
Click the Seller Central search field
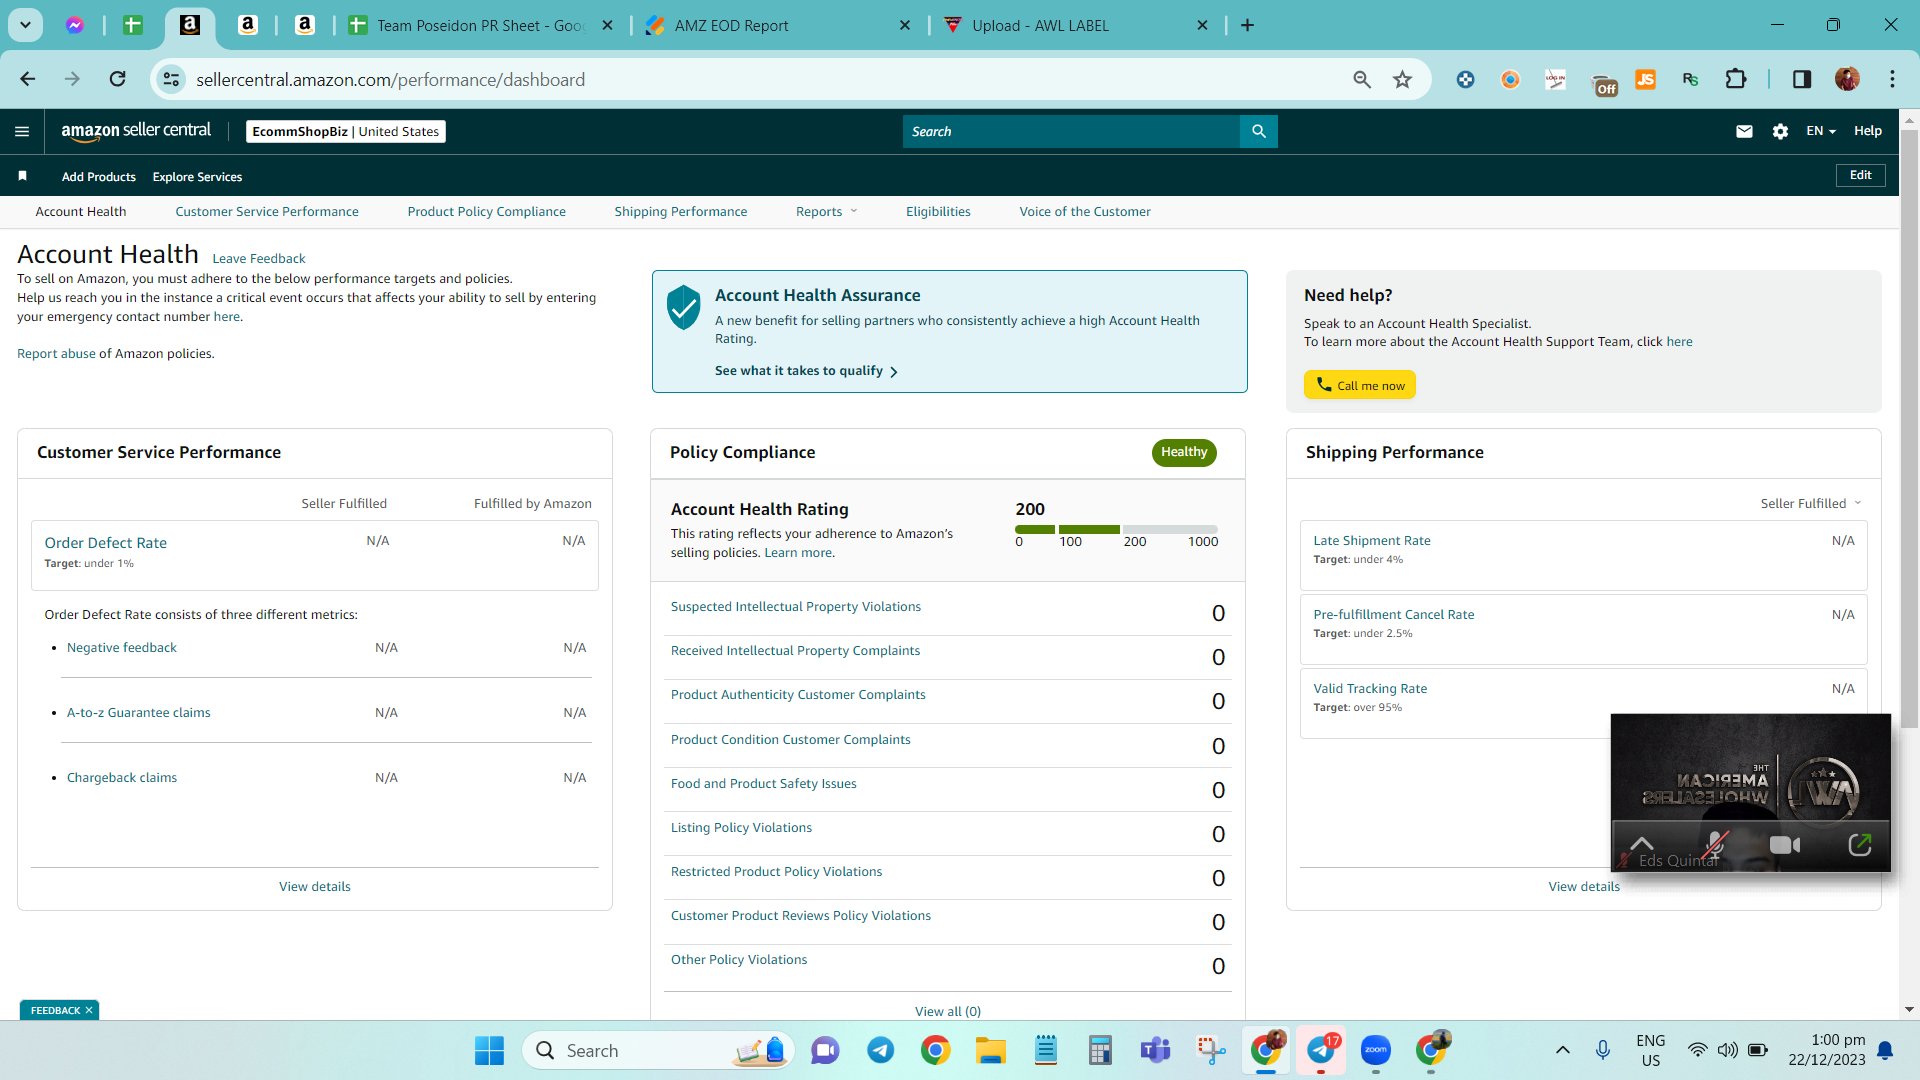click(1071, 131)
